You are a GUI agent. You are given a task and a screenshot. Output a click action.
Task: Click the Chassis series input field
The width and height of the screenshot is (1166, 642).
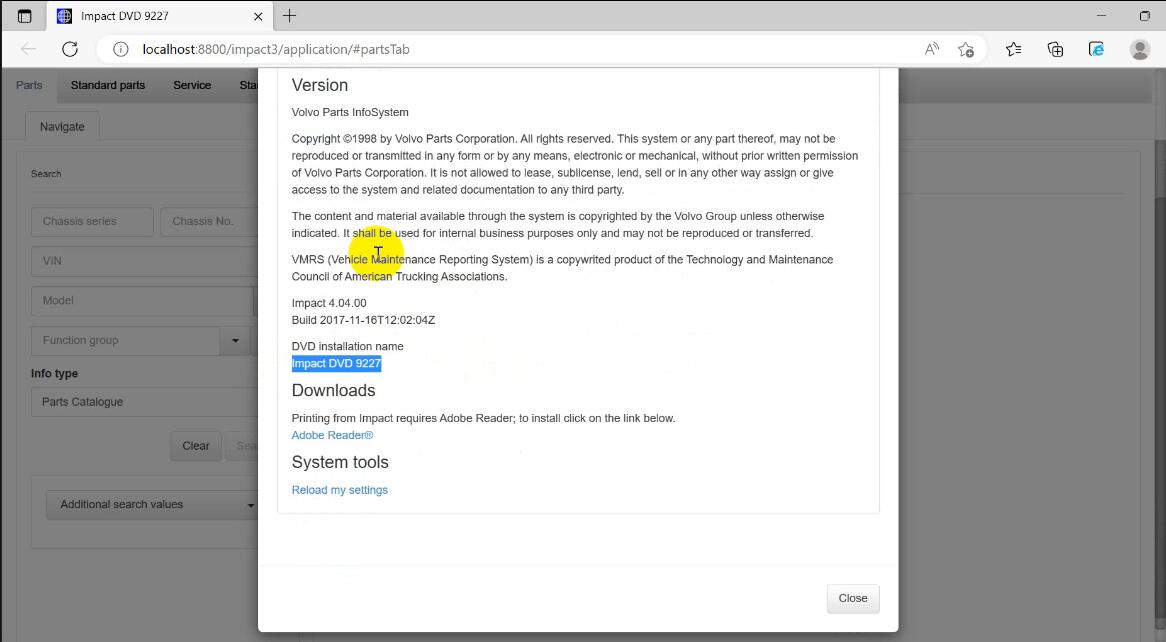tap(92, 221)
